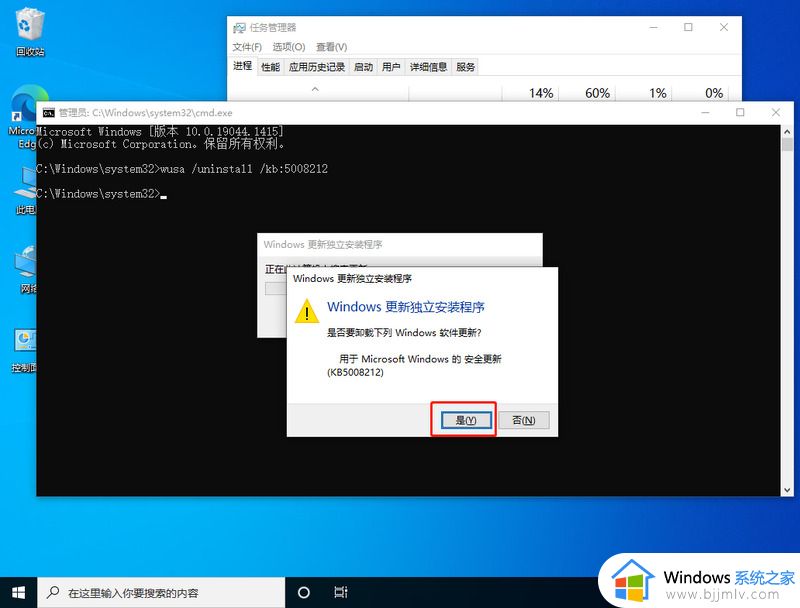Switch to the 用户 tab
Image resolution: width=800 pixels, height=608 pixels.
[391, 67]
